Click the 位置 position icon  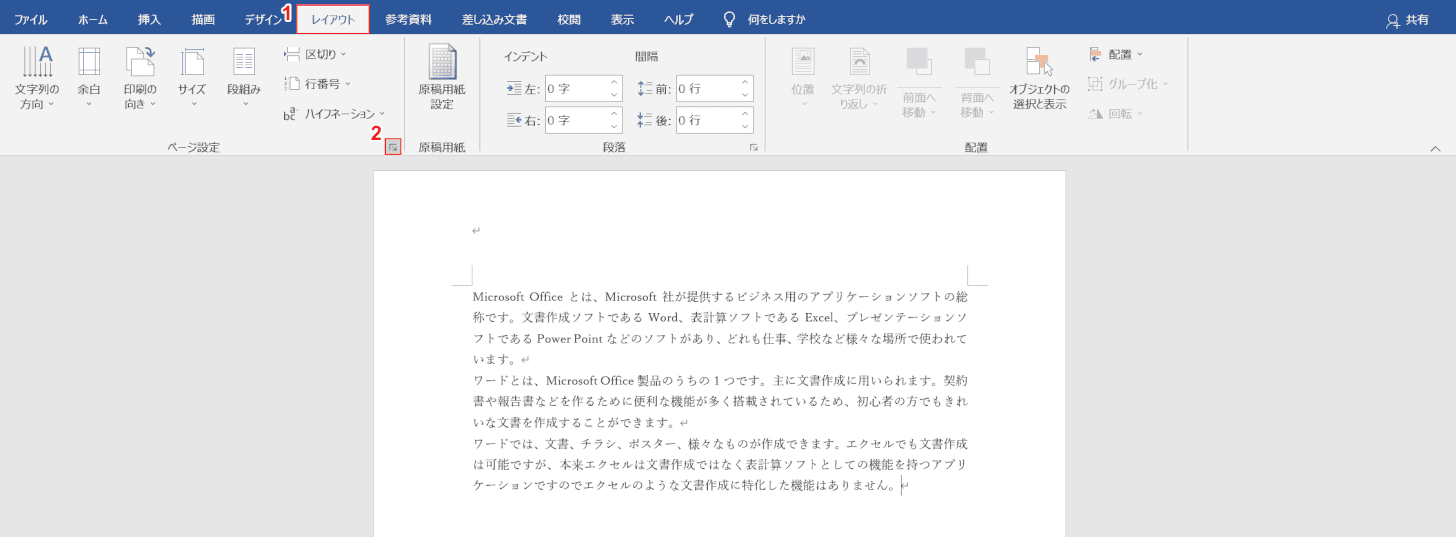[x=803, y=62]
